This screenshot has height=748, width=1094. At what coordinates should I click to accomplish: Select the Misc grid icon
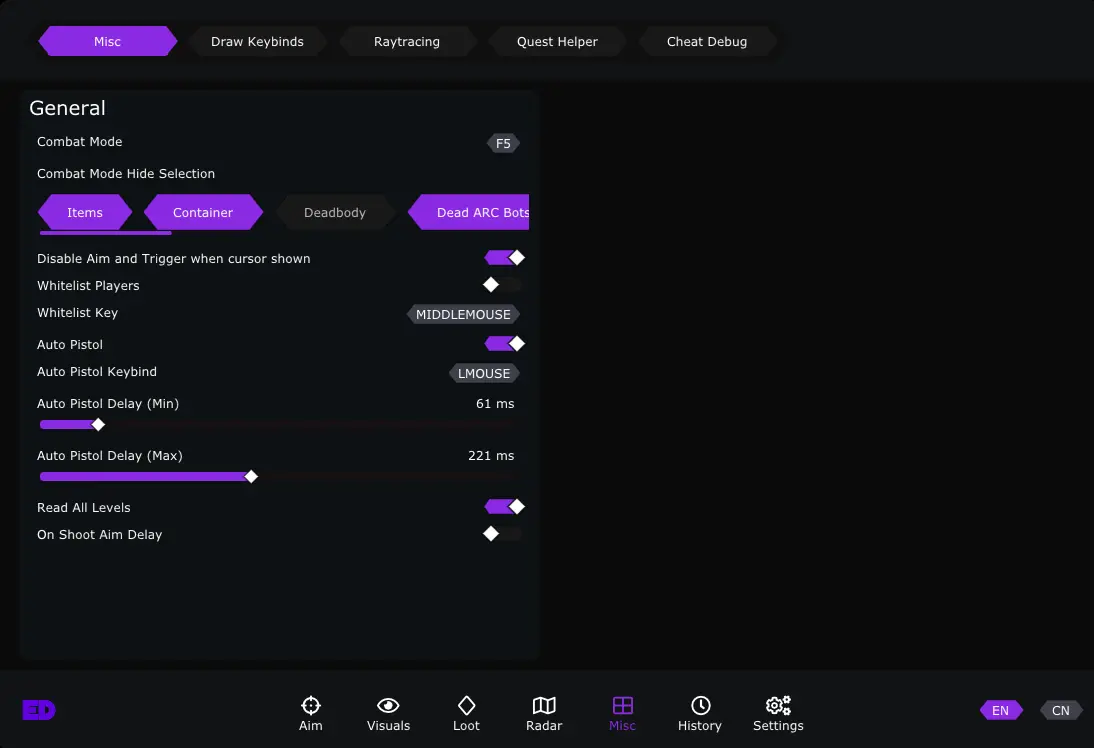click(622, 713)
